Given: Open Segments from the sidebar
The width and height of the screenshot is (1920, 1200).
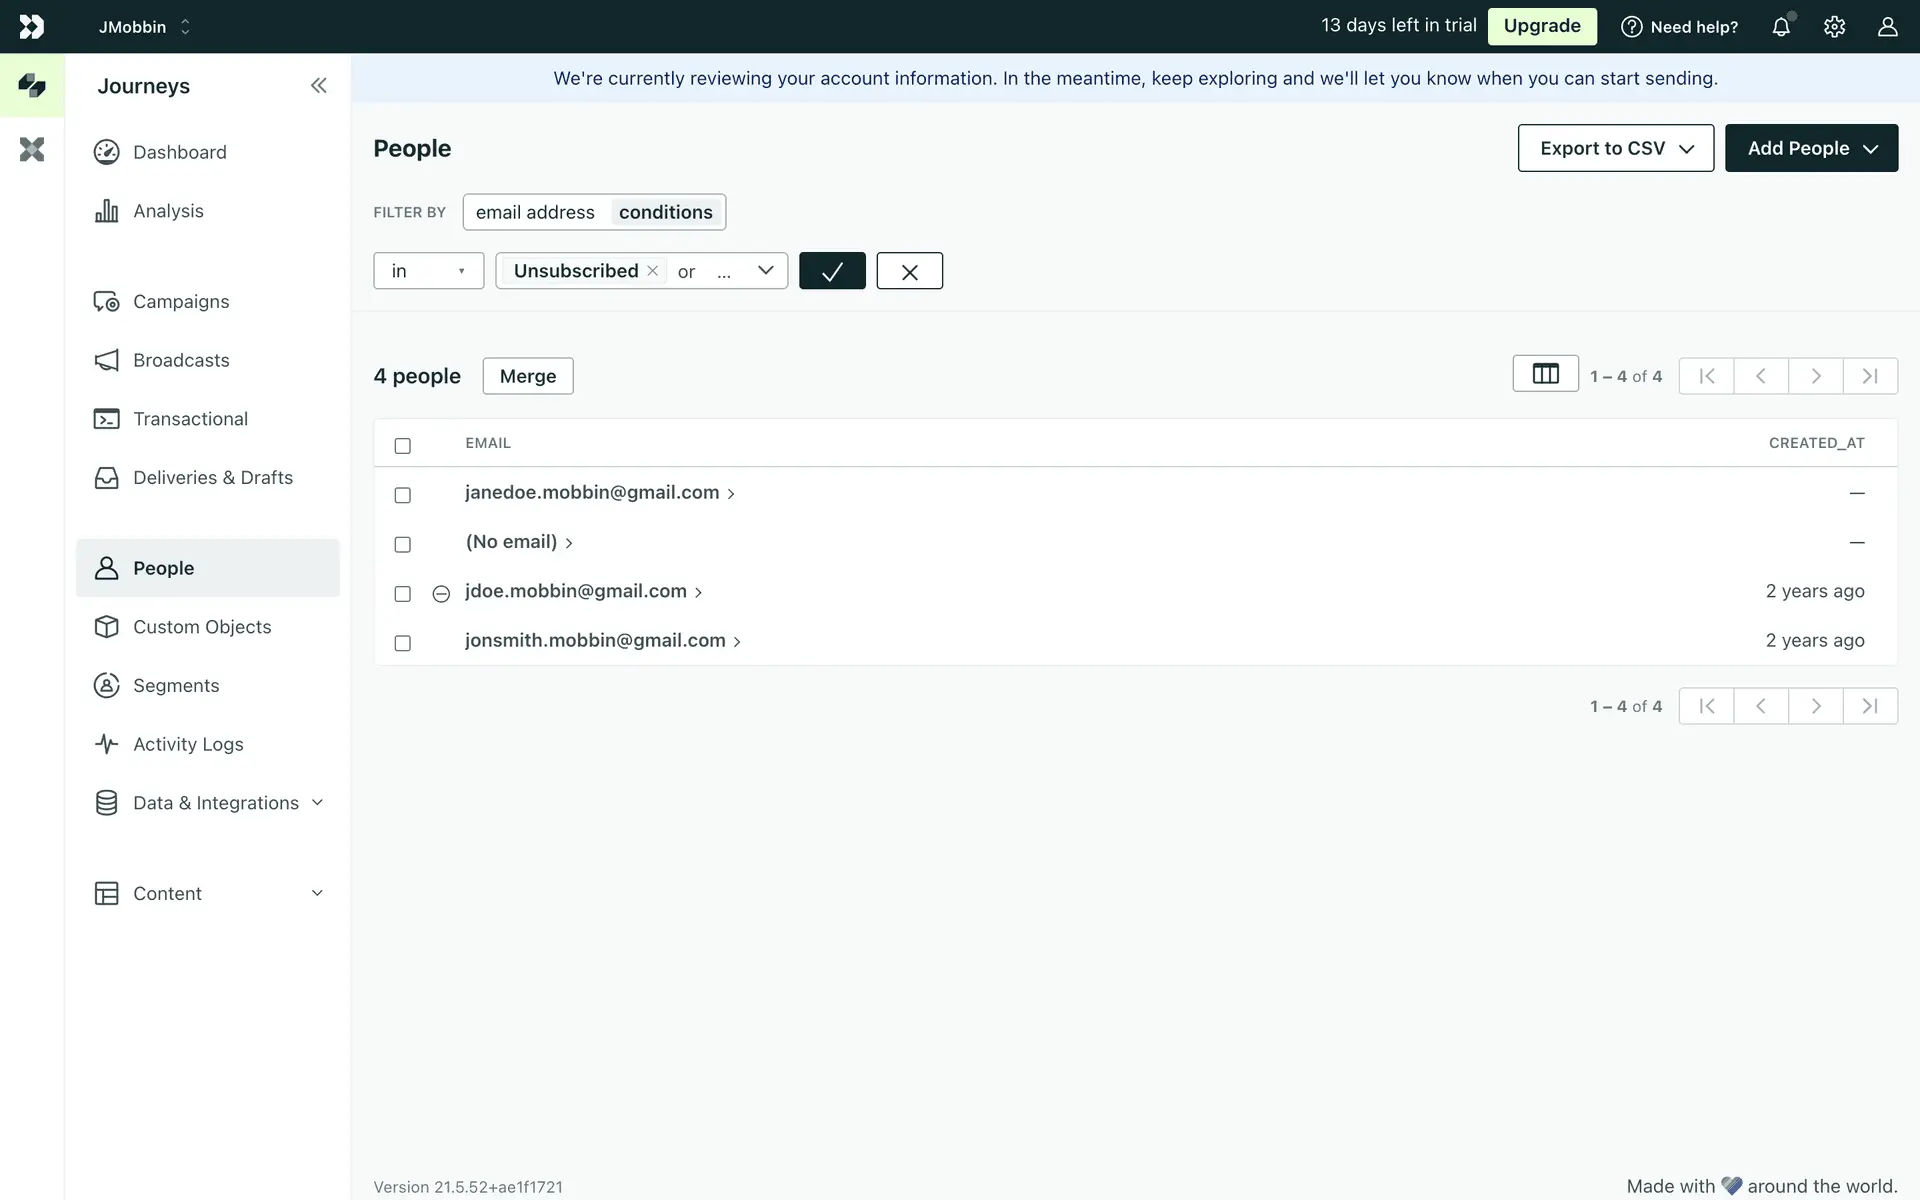Looking at the screenshot, I should pyautogui.click(x=176, y=686).
